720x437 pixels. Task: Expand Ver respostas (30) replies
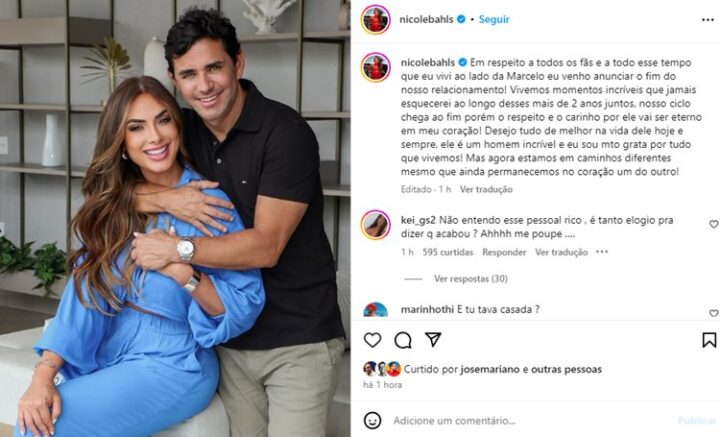click(471, 279)
